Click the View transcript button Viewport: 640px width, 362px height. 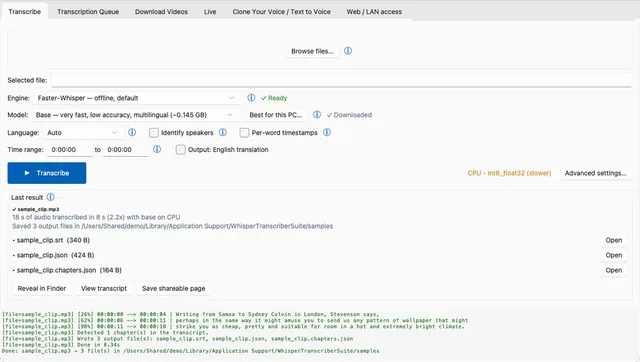coord(104,289)
